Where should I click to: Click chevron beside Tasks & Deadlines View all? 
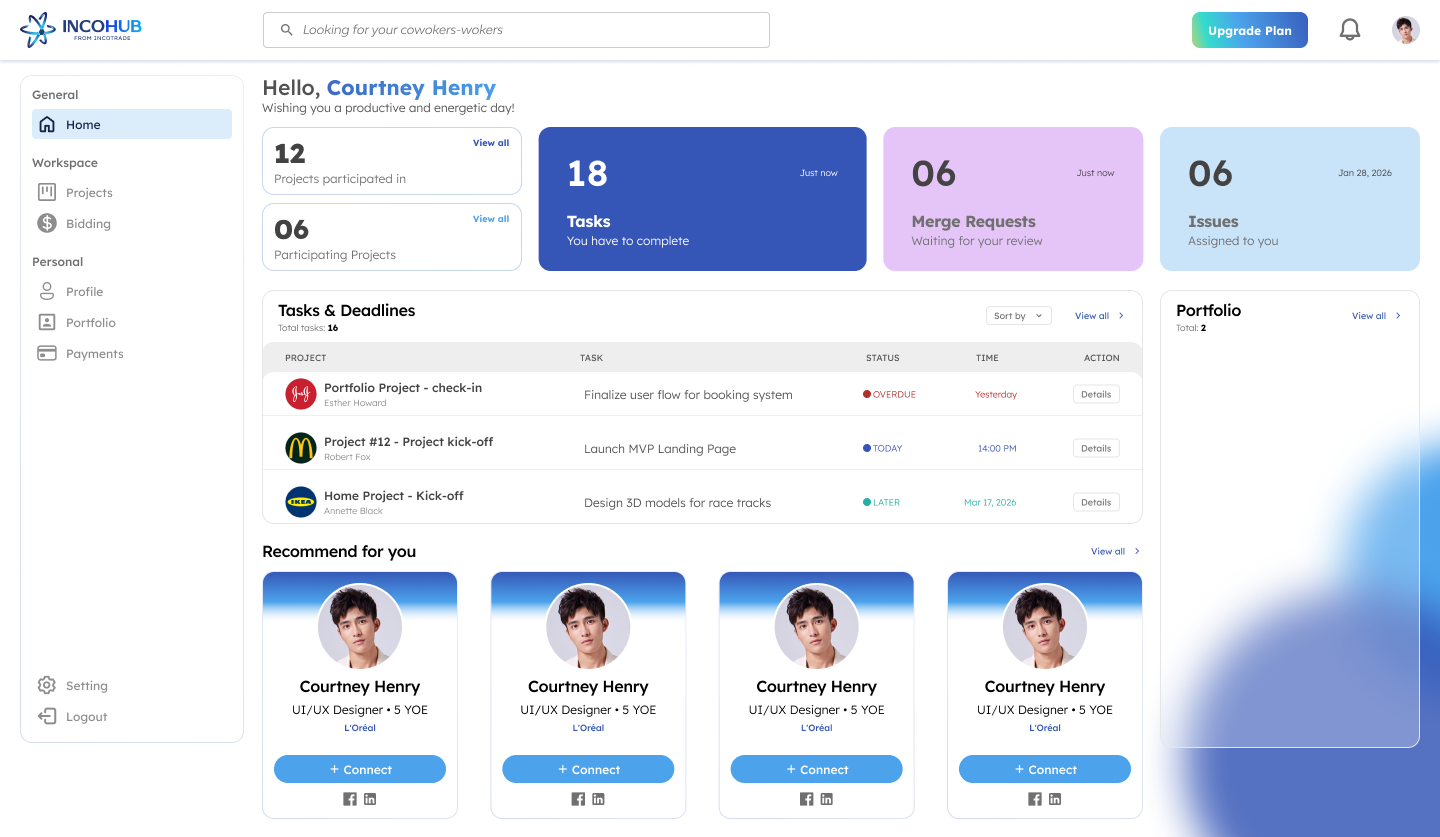point(1121,316)
